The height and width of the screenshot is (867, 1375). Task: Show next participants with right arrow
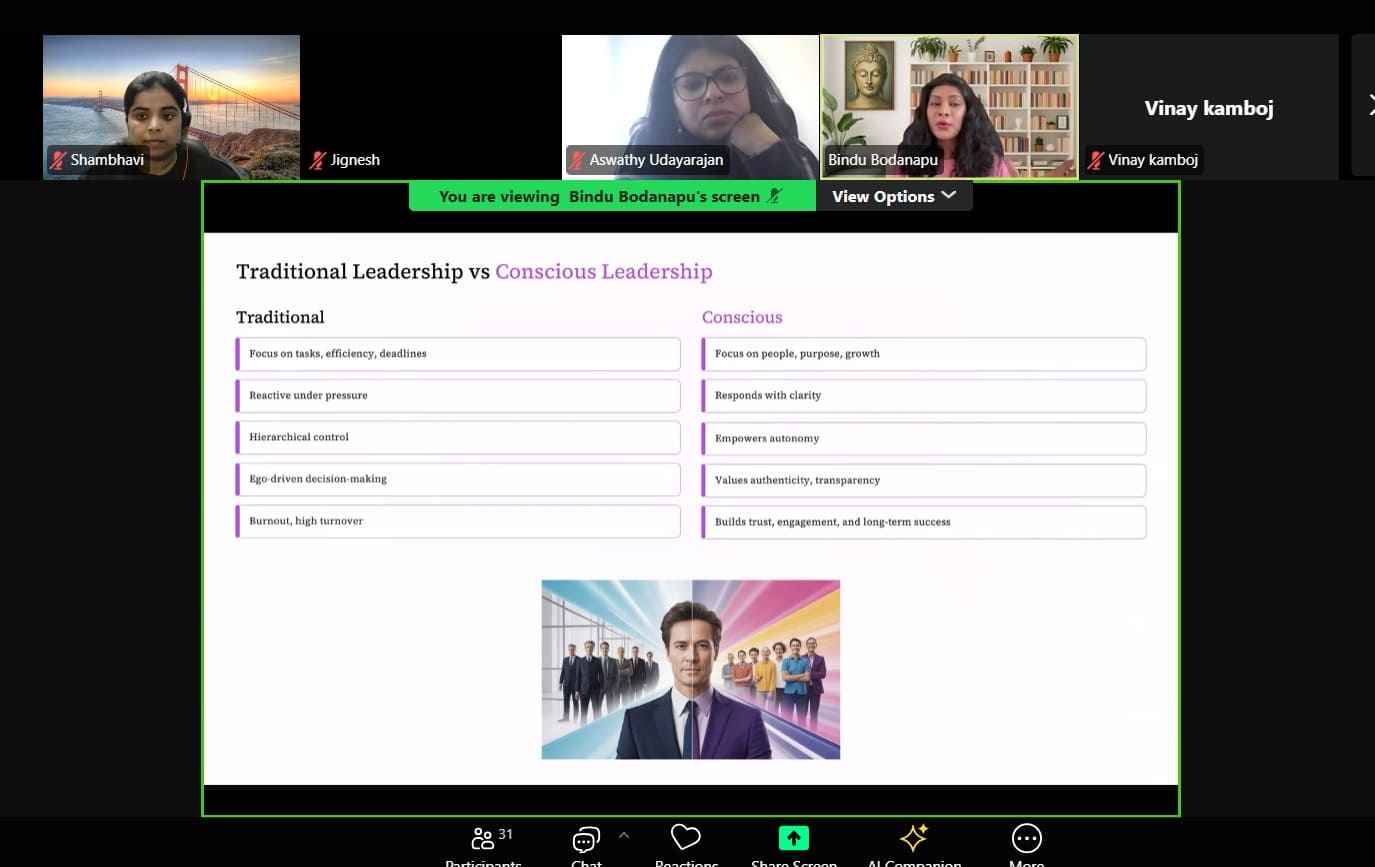[x=1369, y=106]
